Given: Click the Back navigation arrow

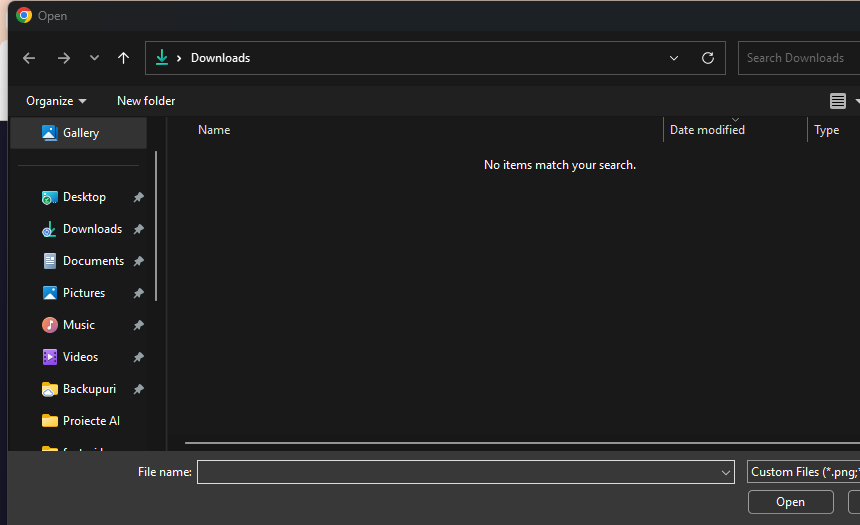Looking at the screenshot, I should coord(29,58).
